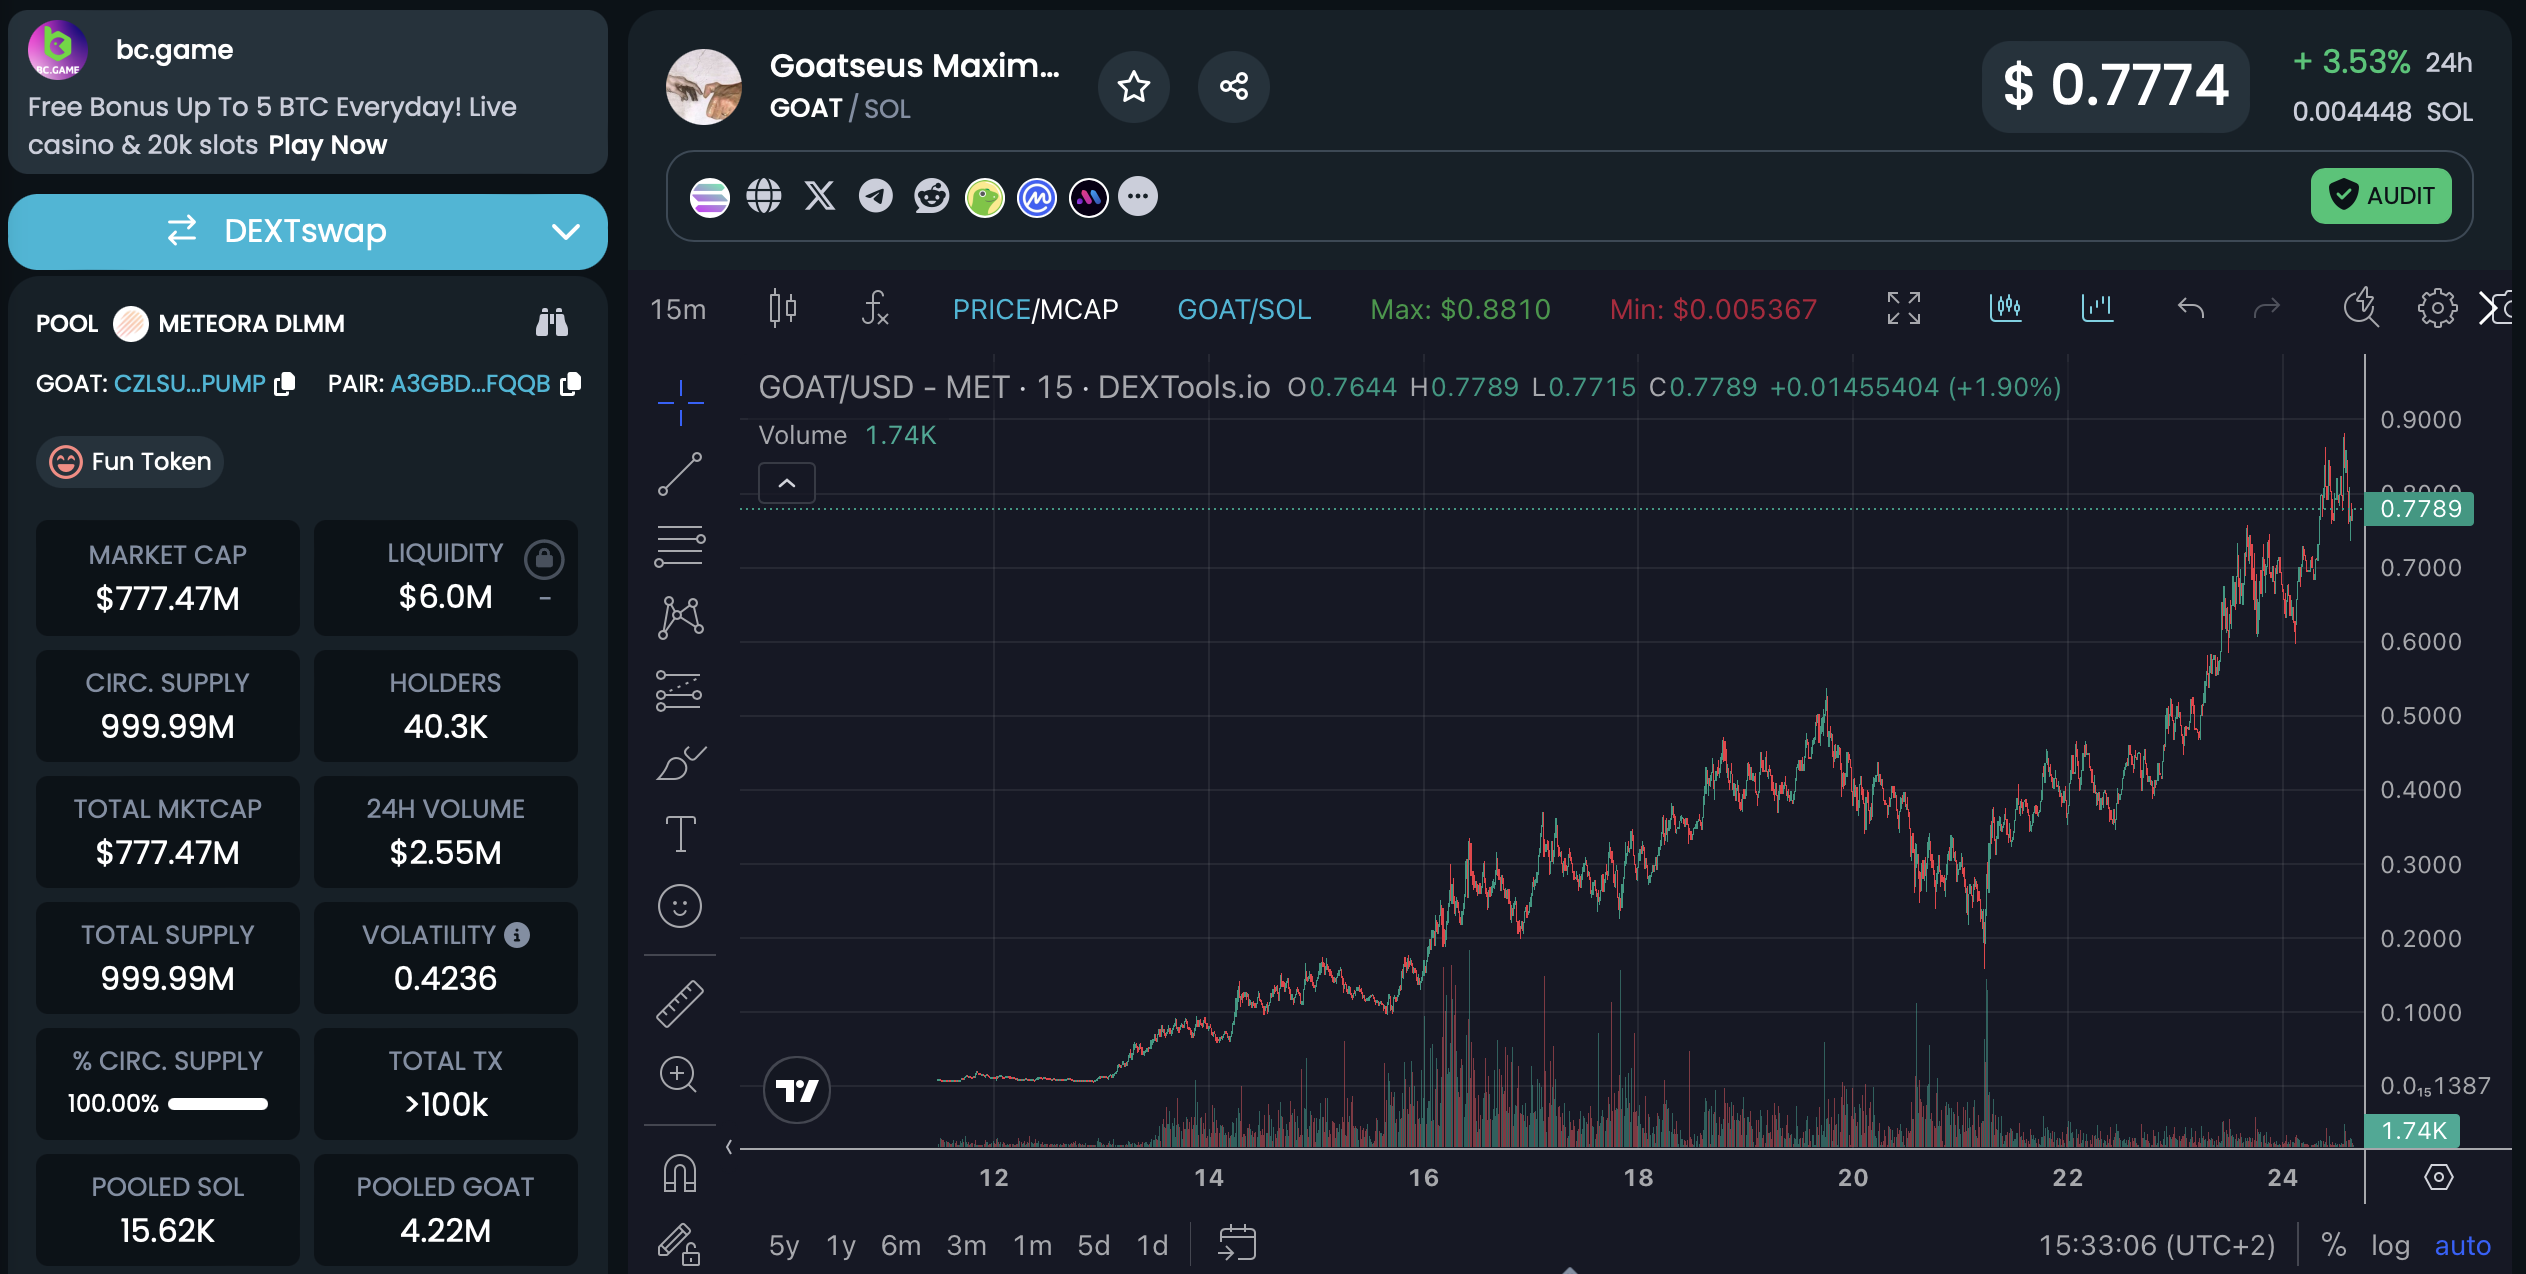Switch chart to GOAT/SOL pricing
Image resolution: width=2526 pixels, height=1274 pixels.
[1244, 309]
